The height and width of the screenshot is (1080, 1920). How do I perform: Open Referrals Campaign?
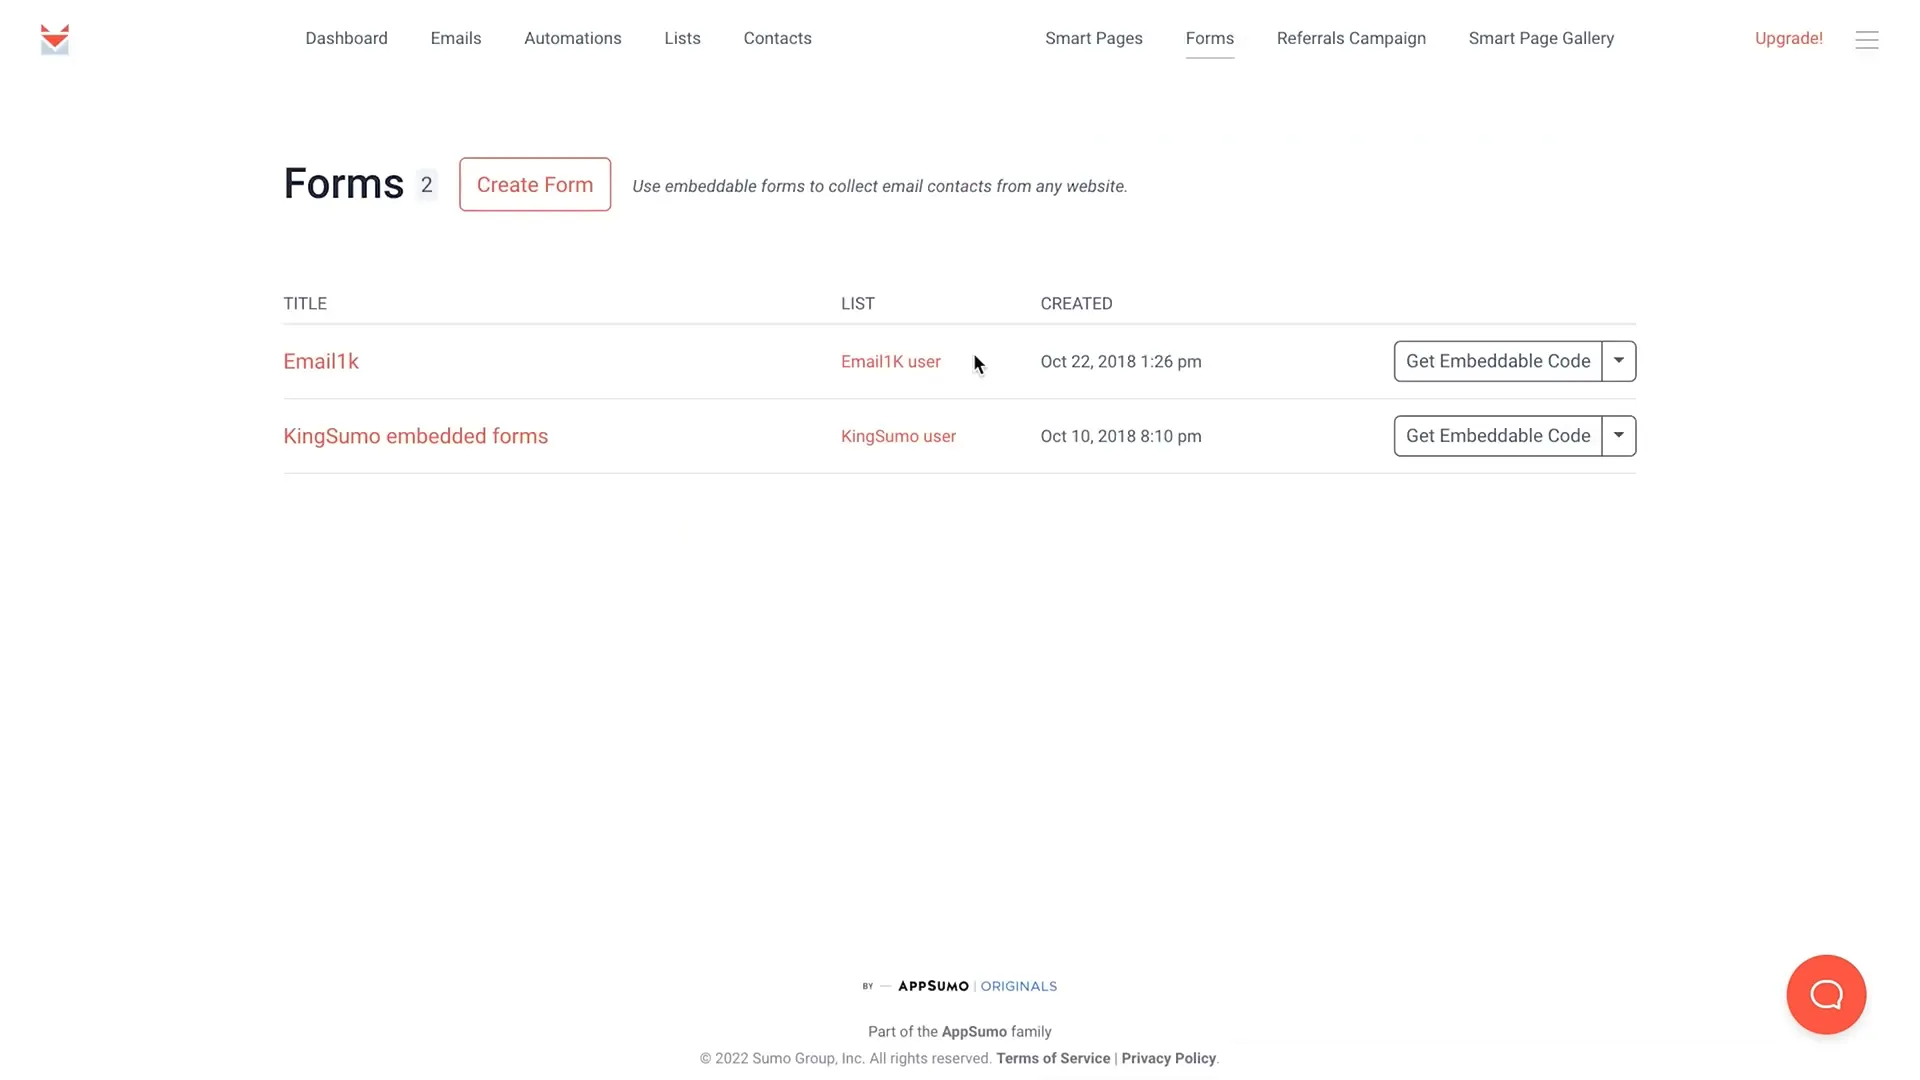1351,38
